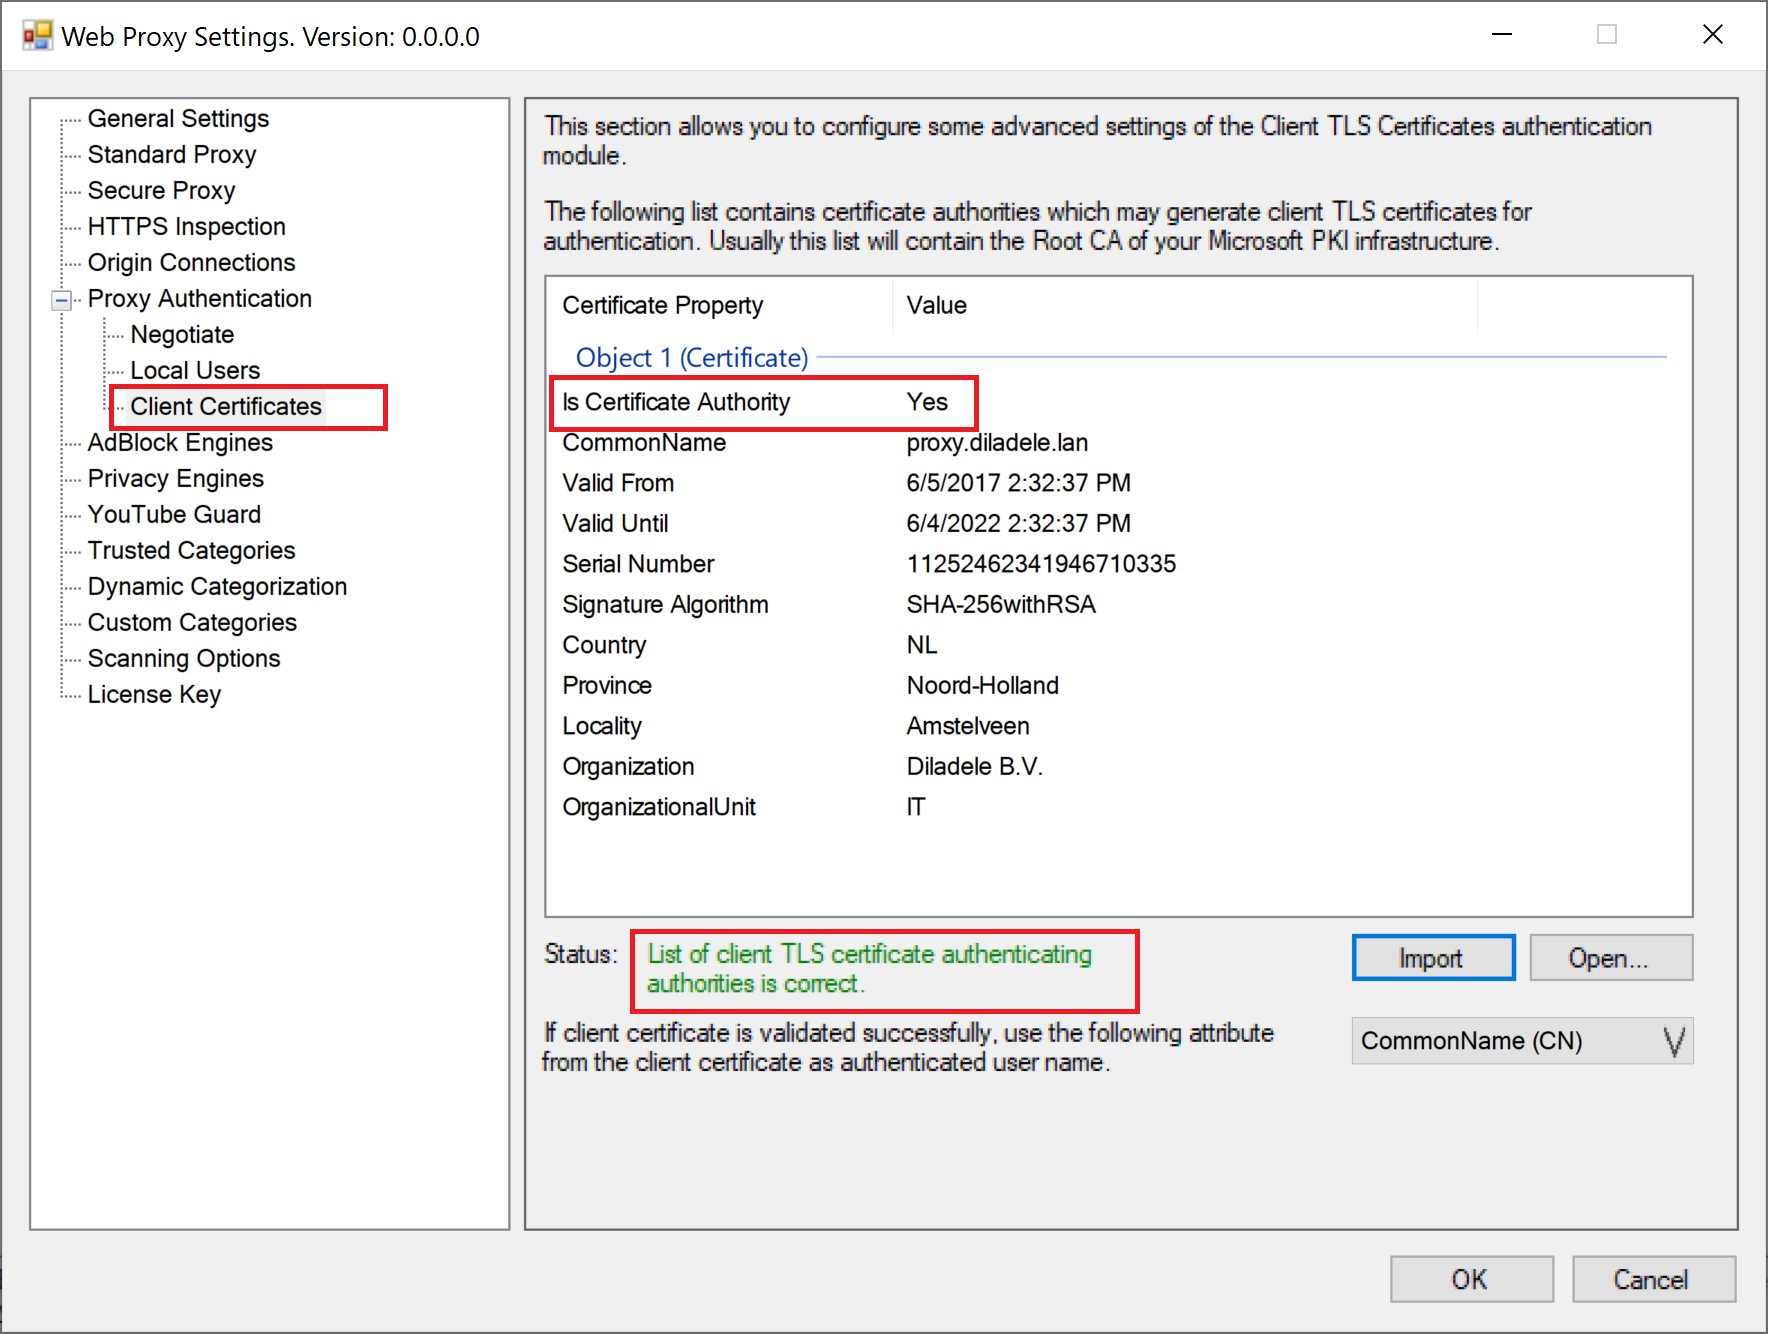Screen dimensions: 1768x1334
Task: Click the Cancel button
Action: point(1653,1279)
